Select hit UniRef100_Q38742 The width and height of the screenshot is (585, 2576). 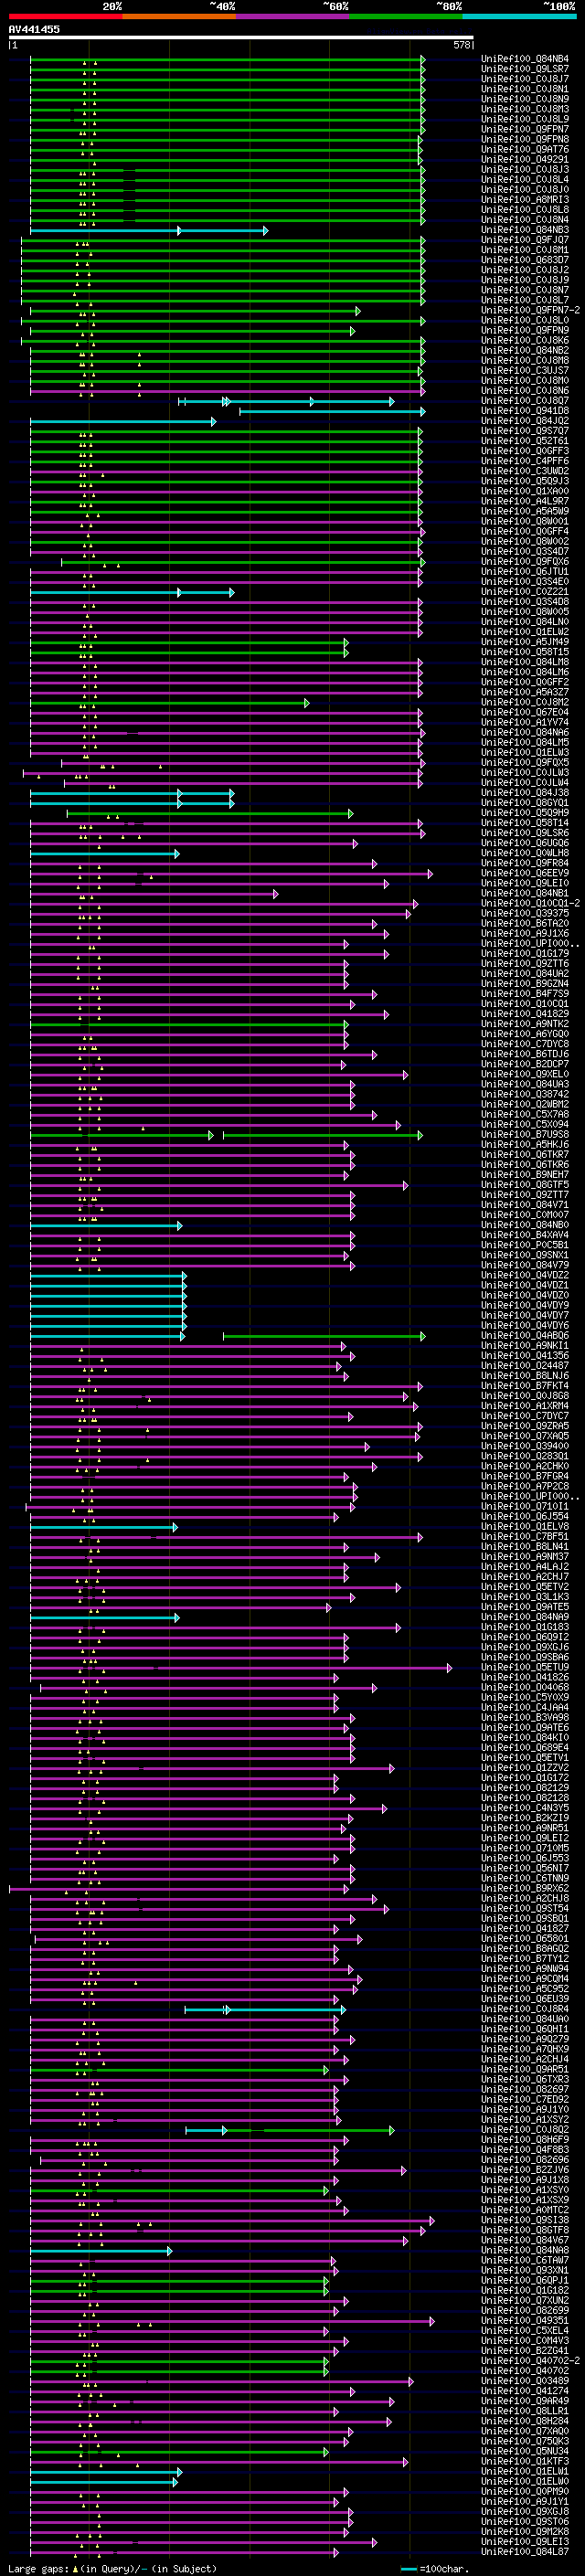coord(525,1094)
